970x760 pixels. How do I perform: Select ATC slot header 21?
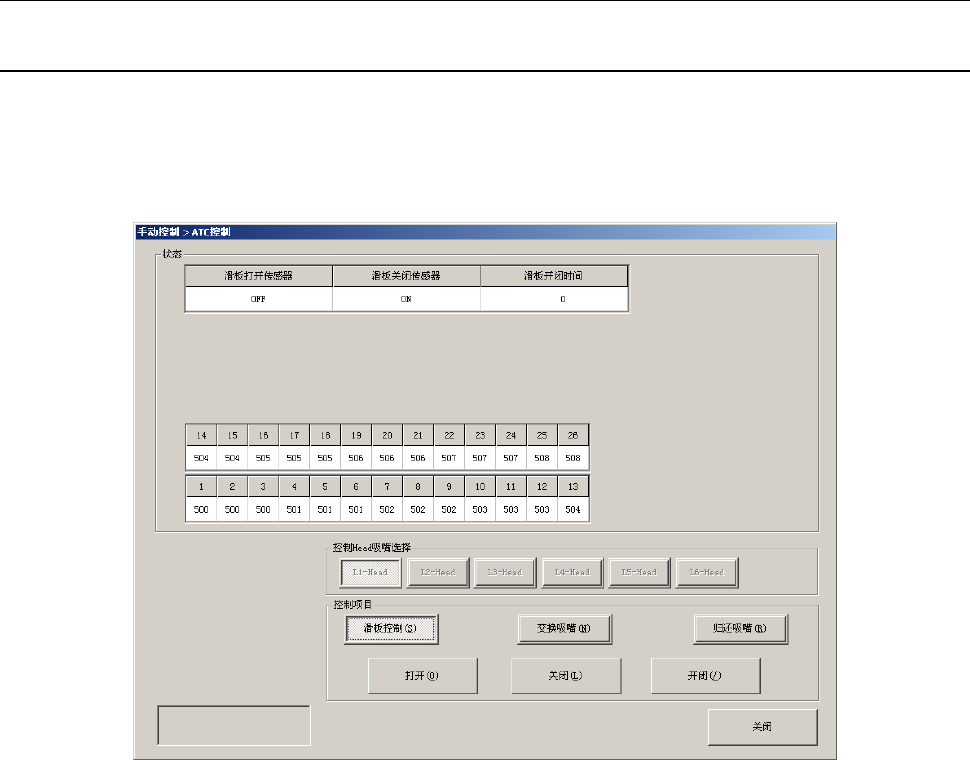click(418, 435)
